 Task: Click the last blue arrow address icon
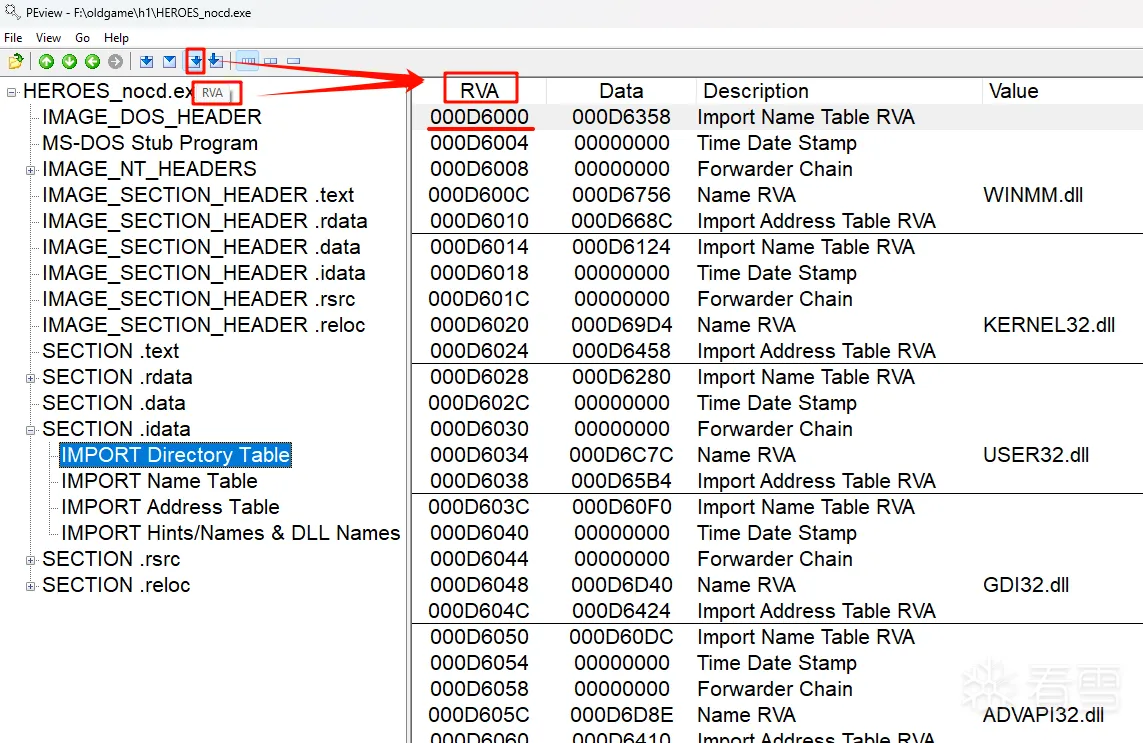tap(216, 62)
